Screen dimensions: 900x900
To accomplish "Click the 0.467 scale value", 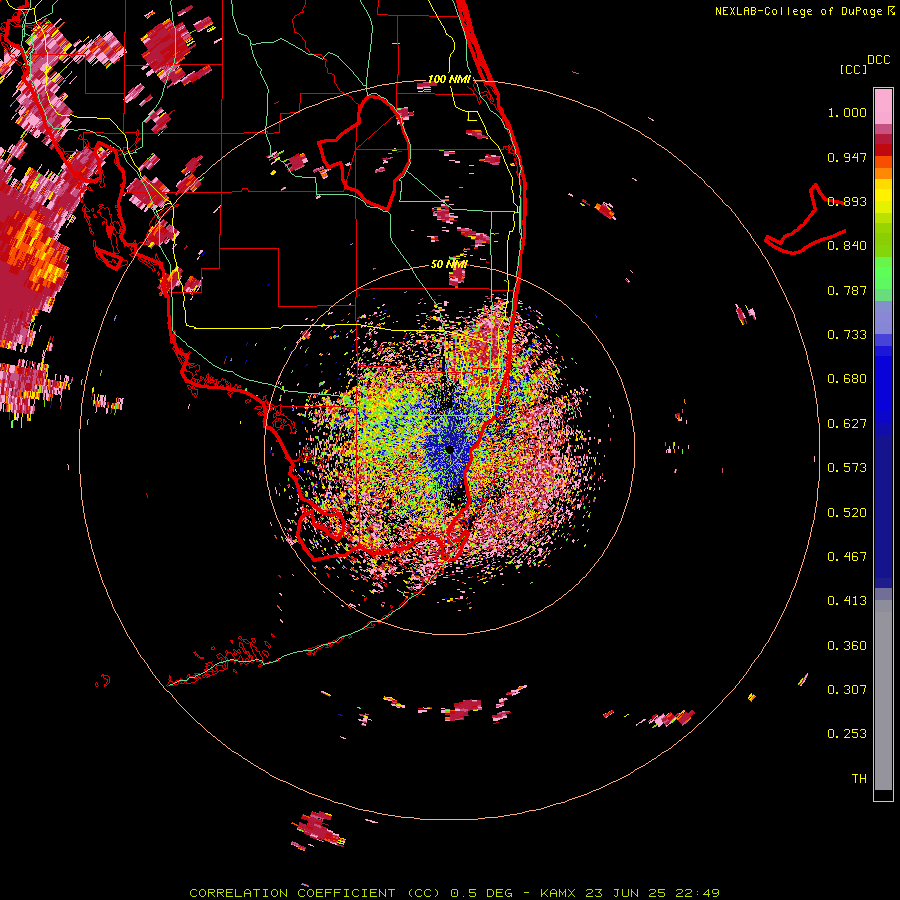I will pos(847,557).
